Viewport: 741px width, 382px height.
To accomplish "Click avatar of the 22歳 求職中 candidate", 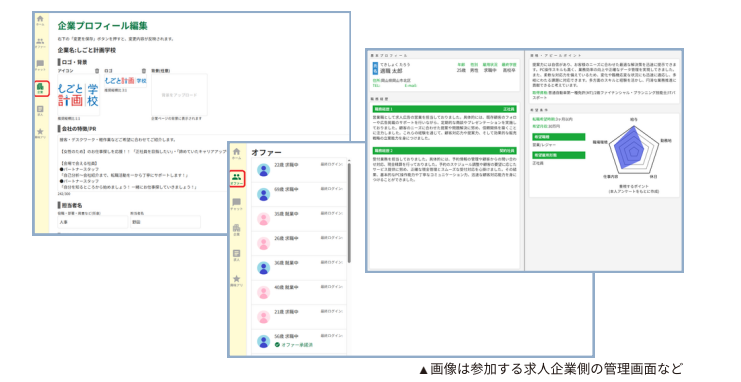I will coord(263,170).
